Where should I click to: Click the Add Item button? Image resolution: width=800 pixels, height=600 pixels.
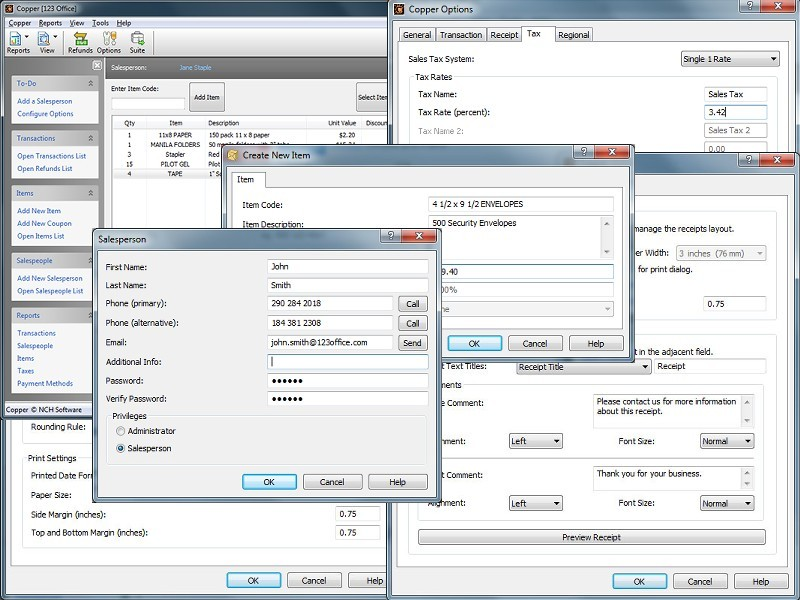pos(206,96)
